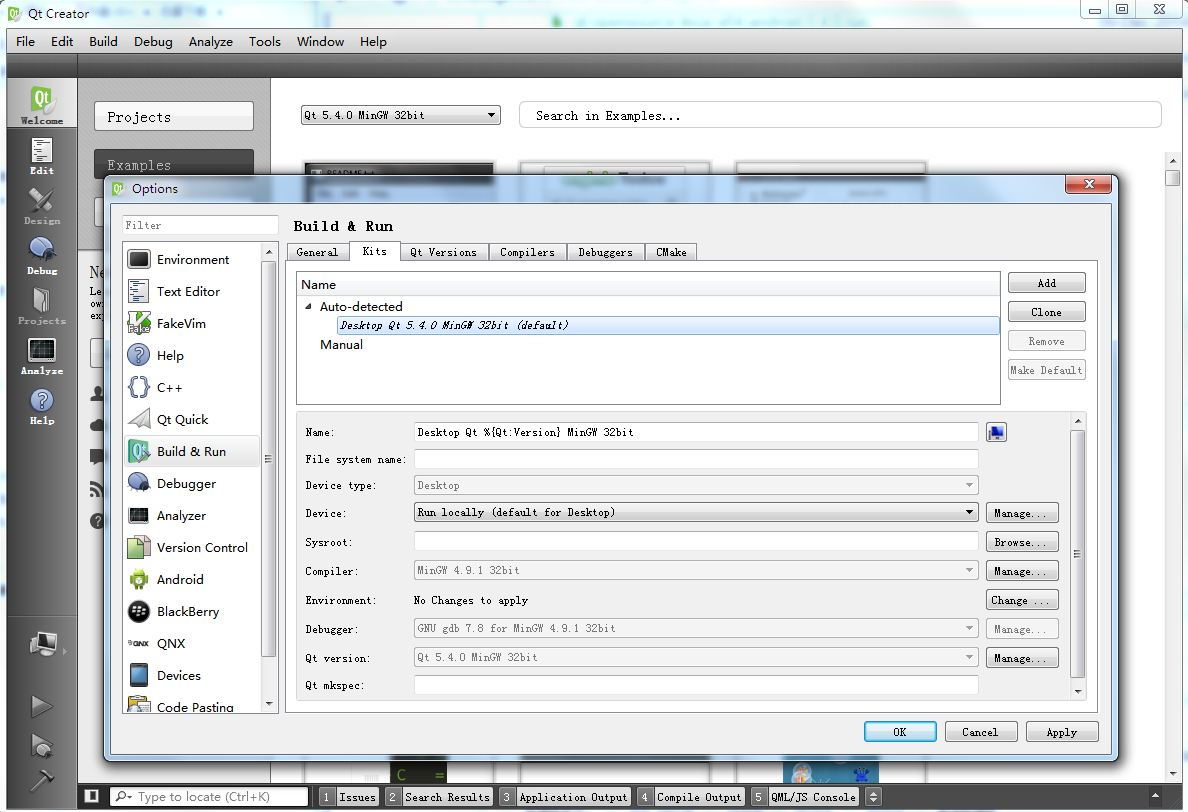1188x812 pixels.
Task: Click Projects button on Welcome page
Action: click(x=174, y=117)
